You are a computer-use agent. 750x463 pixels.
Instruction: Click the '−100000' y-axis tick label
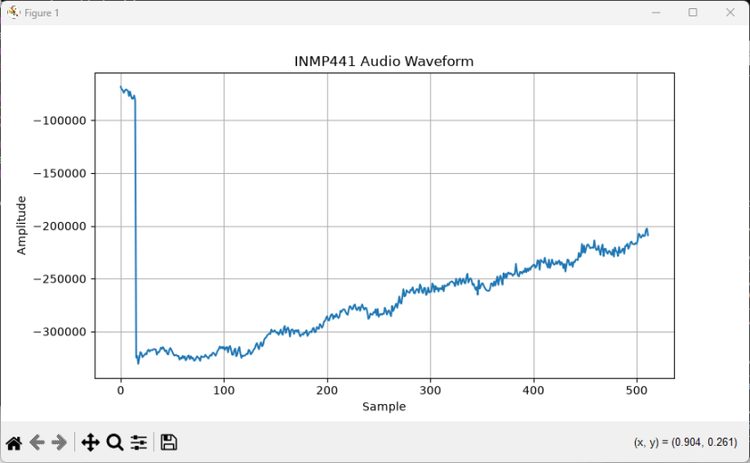coord(60,121)
